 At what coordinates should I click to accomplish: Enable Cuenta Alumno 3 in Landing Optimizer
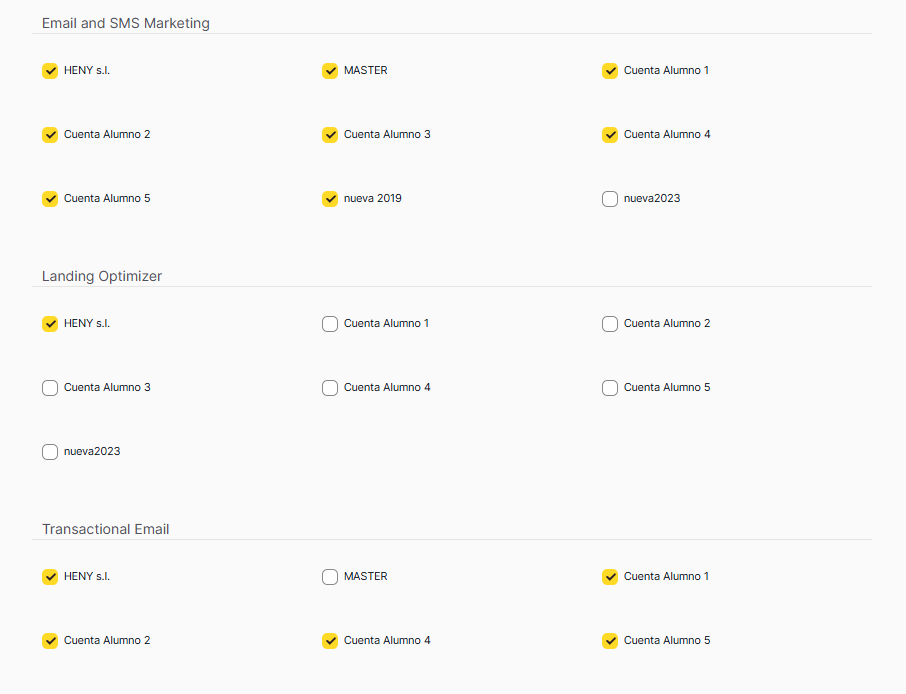pyautogui.click(x=50, y=388)
